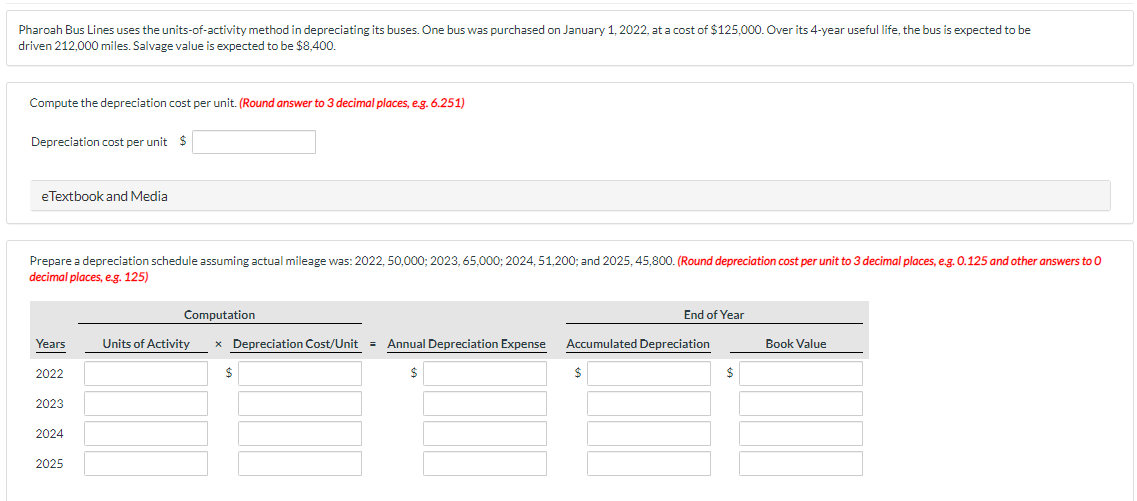The height and width of the screenshot is (501, 1137).
Task: Click the Depreciation Cost/Unit column header
Action: tap(296, 344)
